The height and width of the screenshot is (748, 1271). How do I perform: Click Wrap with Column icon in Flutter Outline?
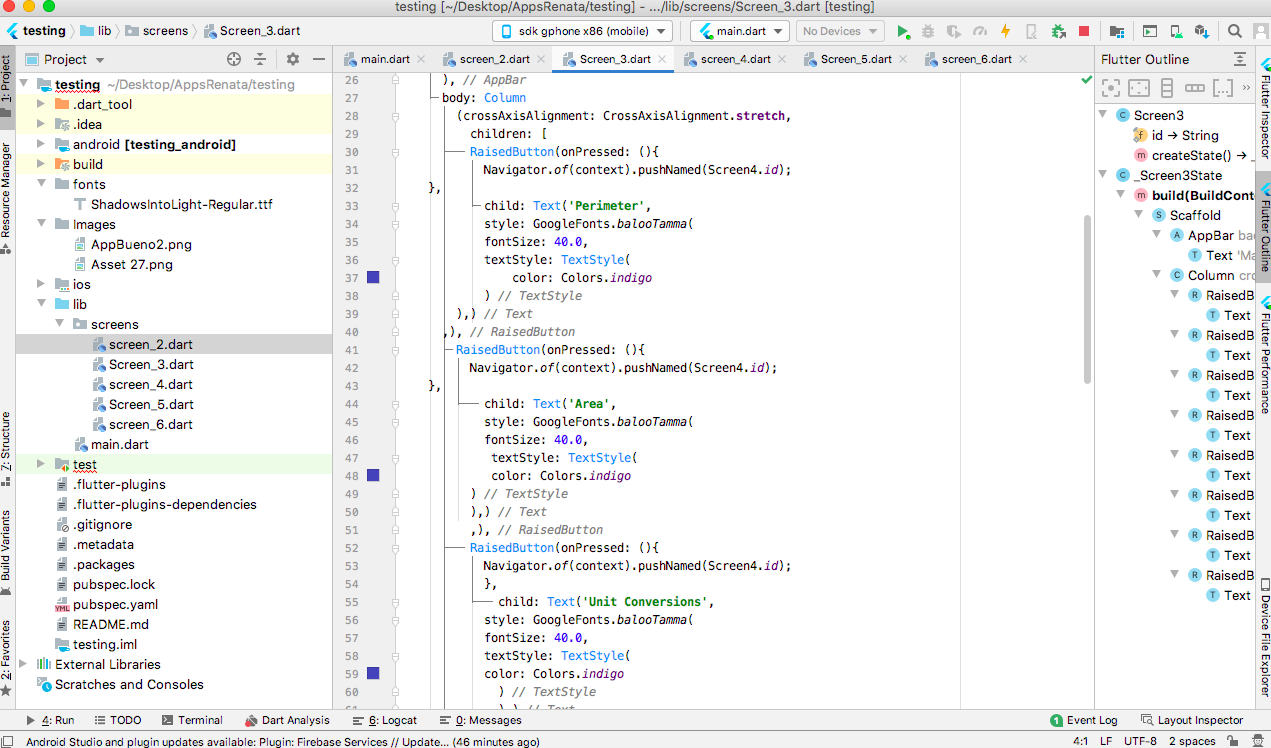click(1166, 88)
